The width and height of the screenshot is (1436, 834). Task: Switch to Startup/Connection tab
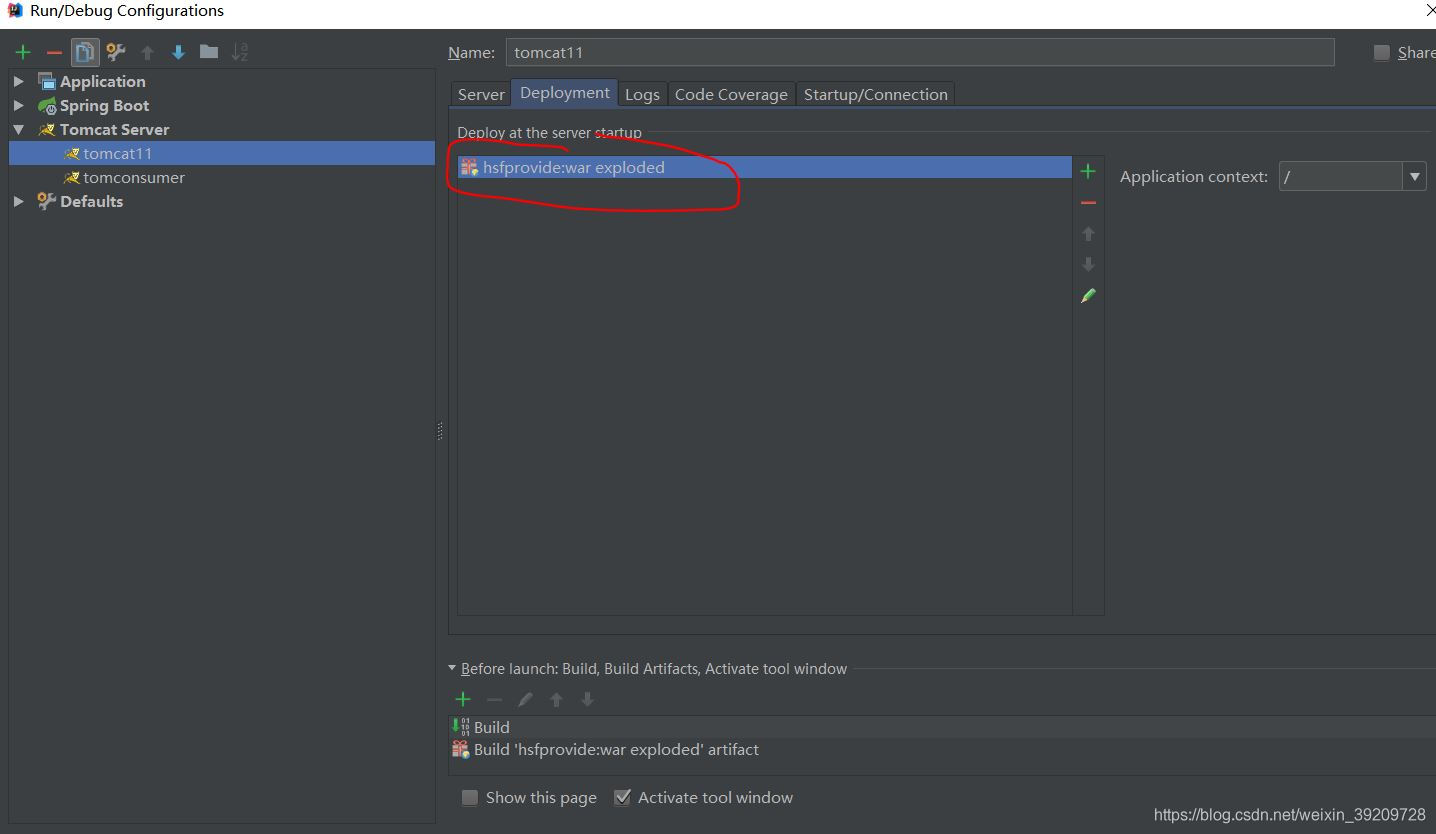[x=876, y=94]
